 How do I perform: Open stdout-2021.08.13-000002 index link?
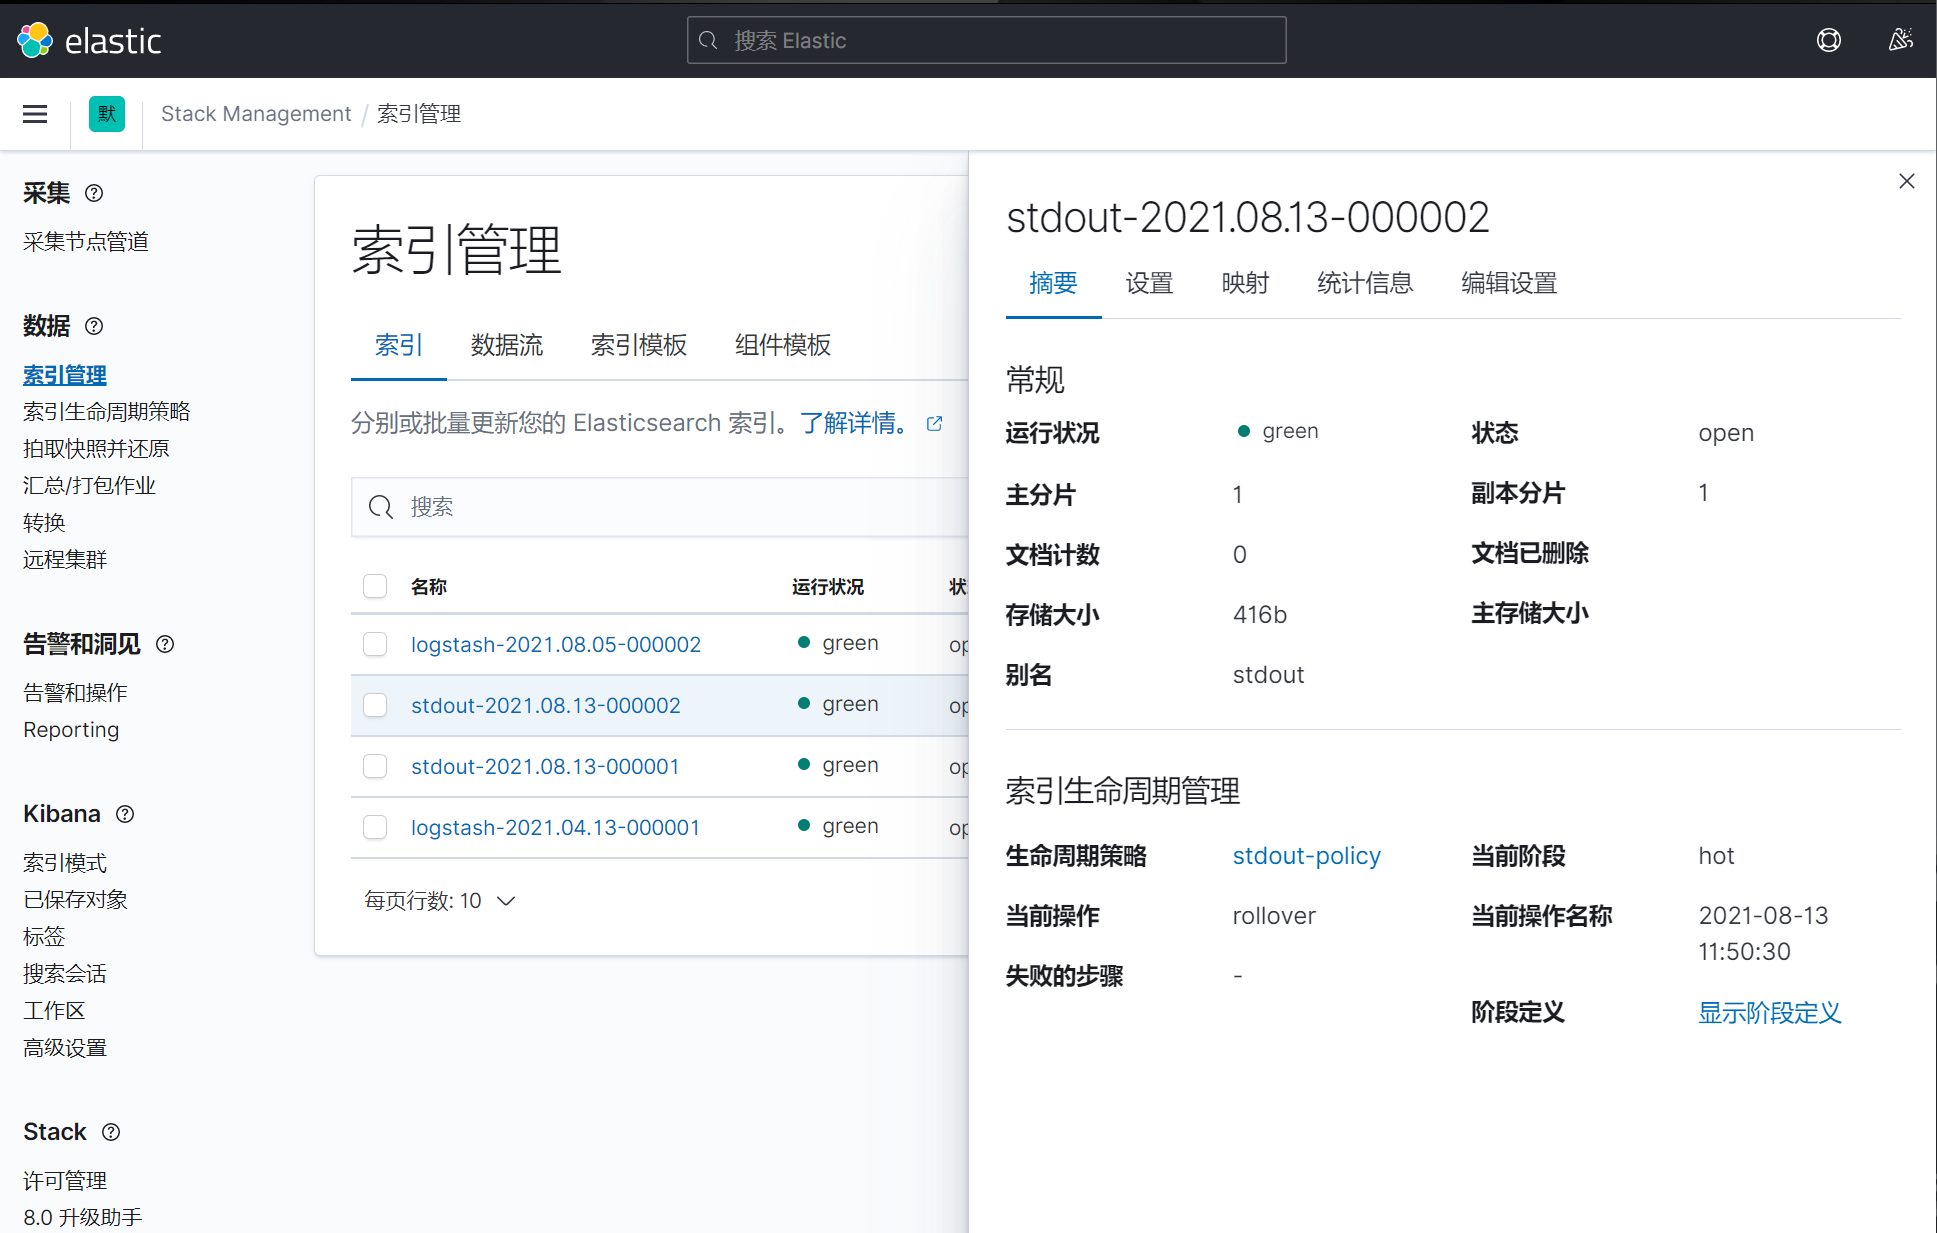coord(545,705)
